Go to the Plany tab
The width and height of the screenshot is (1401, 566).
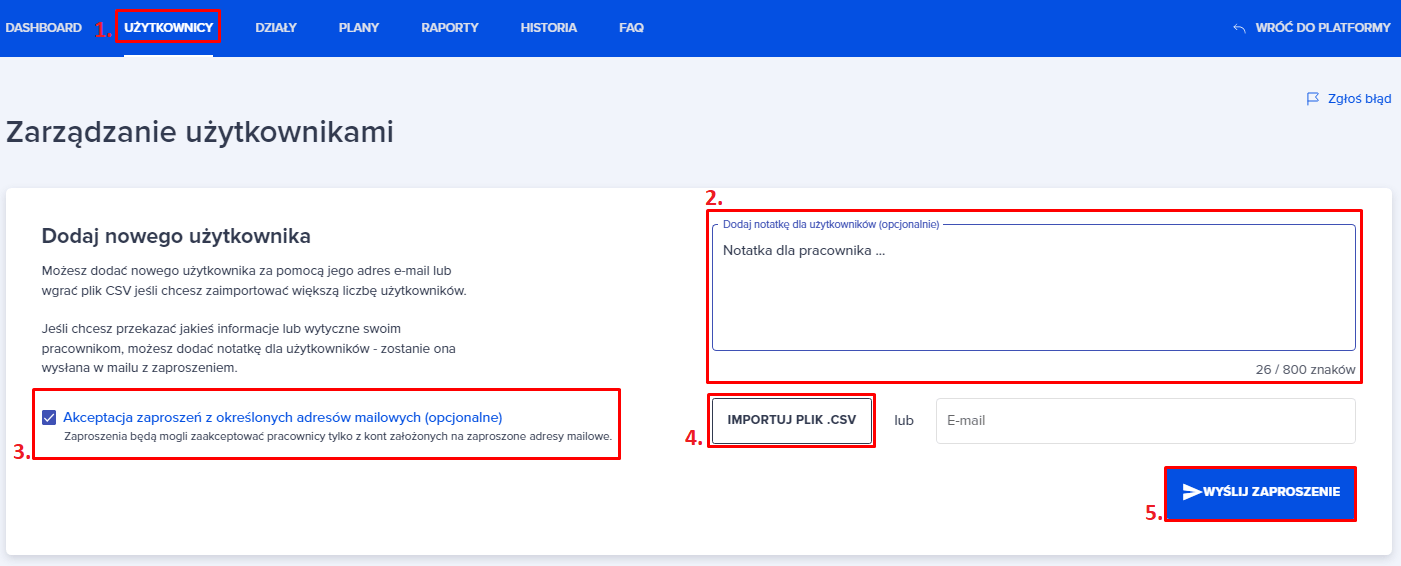coord(359,28)
